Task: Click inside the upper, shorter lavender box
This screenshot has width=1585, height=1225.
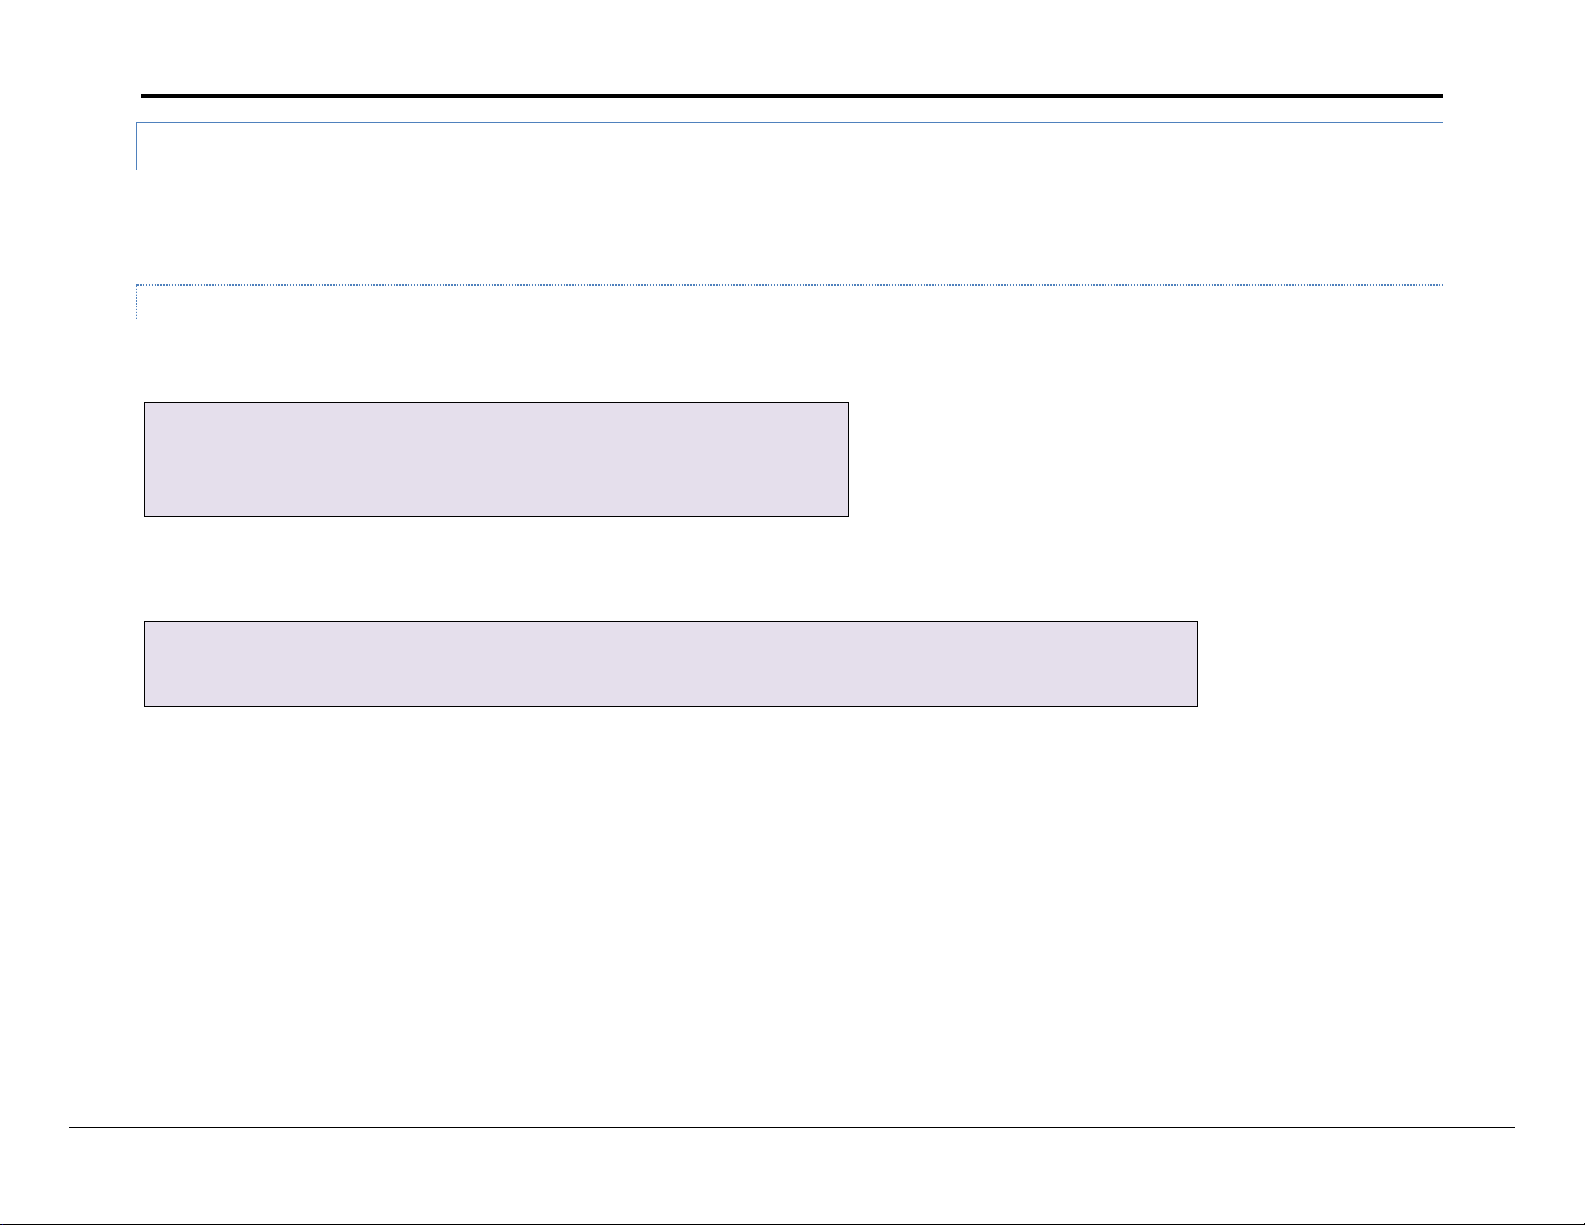Action: pyautogui.click(x=496, y=460)
